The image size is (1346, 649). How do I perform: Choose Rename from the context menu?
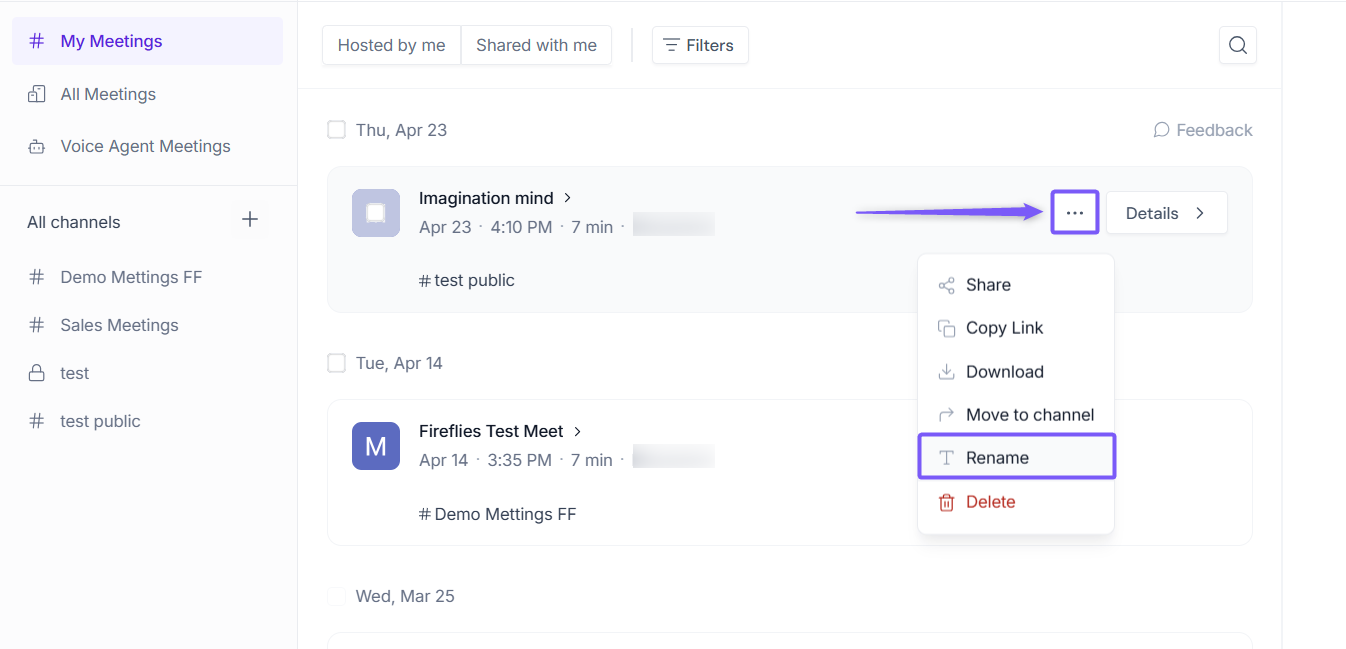coord(1016,457)
